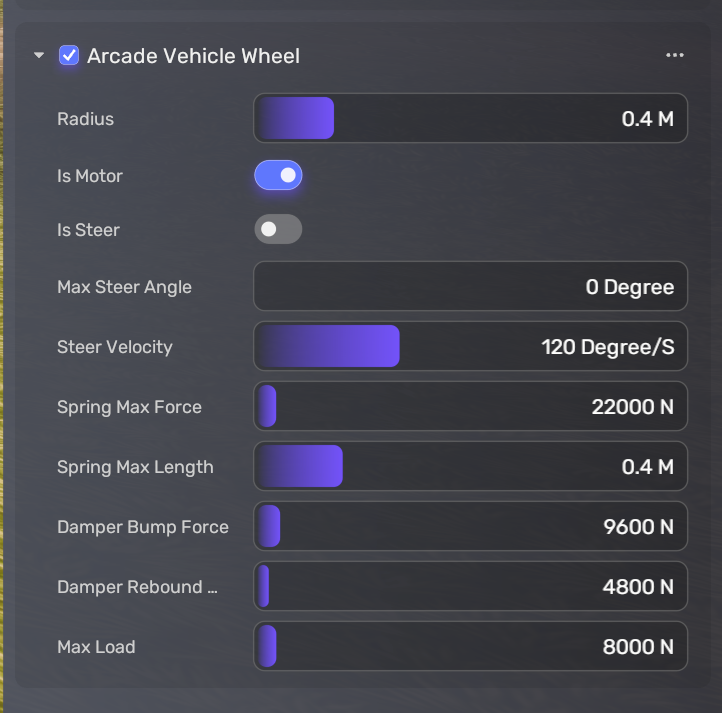Turn off the Is Motor switch
Image resolution: width=722 pixels, height=713 pixels.
[x=278, y=176]
